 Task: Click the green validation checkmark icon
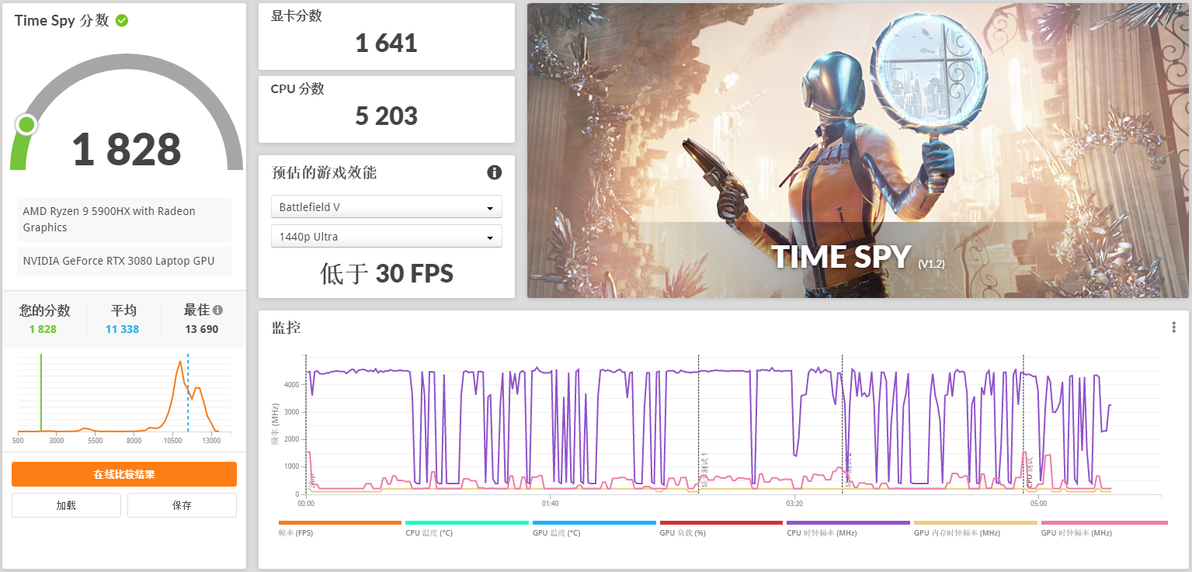coord(122,21)
